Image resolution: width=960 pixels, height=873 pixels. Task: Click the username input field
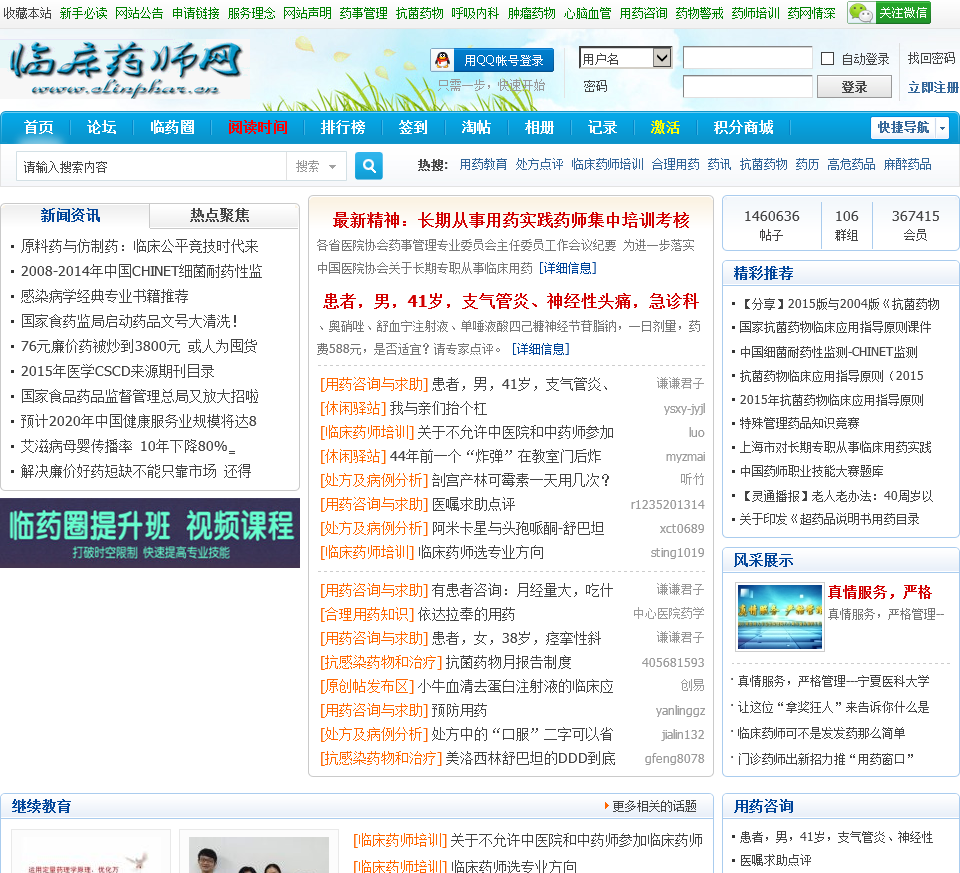(748, 58)
